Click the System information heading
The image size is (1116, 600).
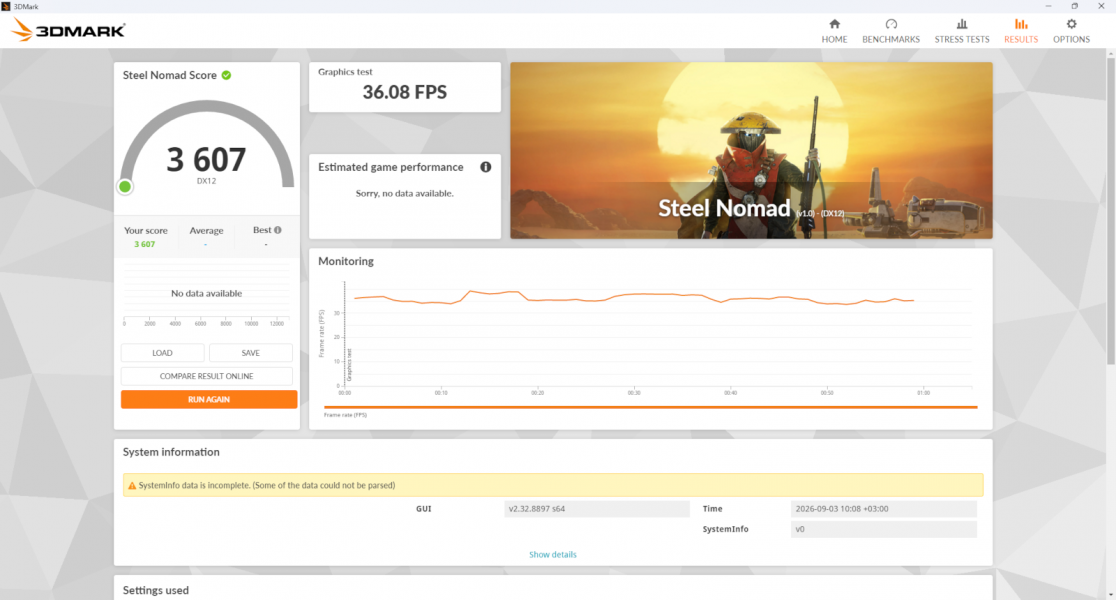tap(171, 452)
